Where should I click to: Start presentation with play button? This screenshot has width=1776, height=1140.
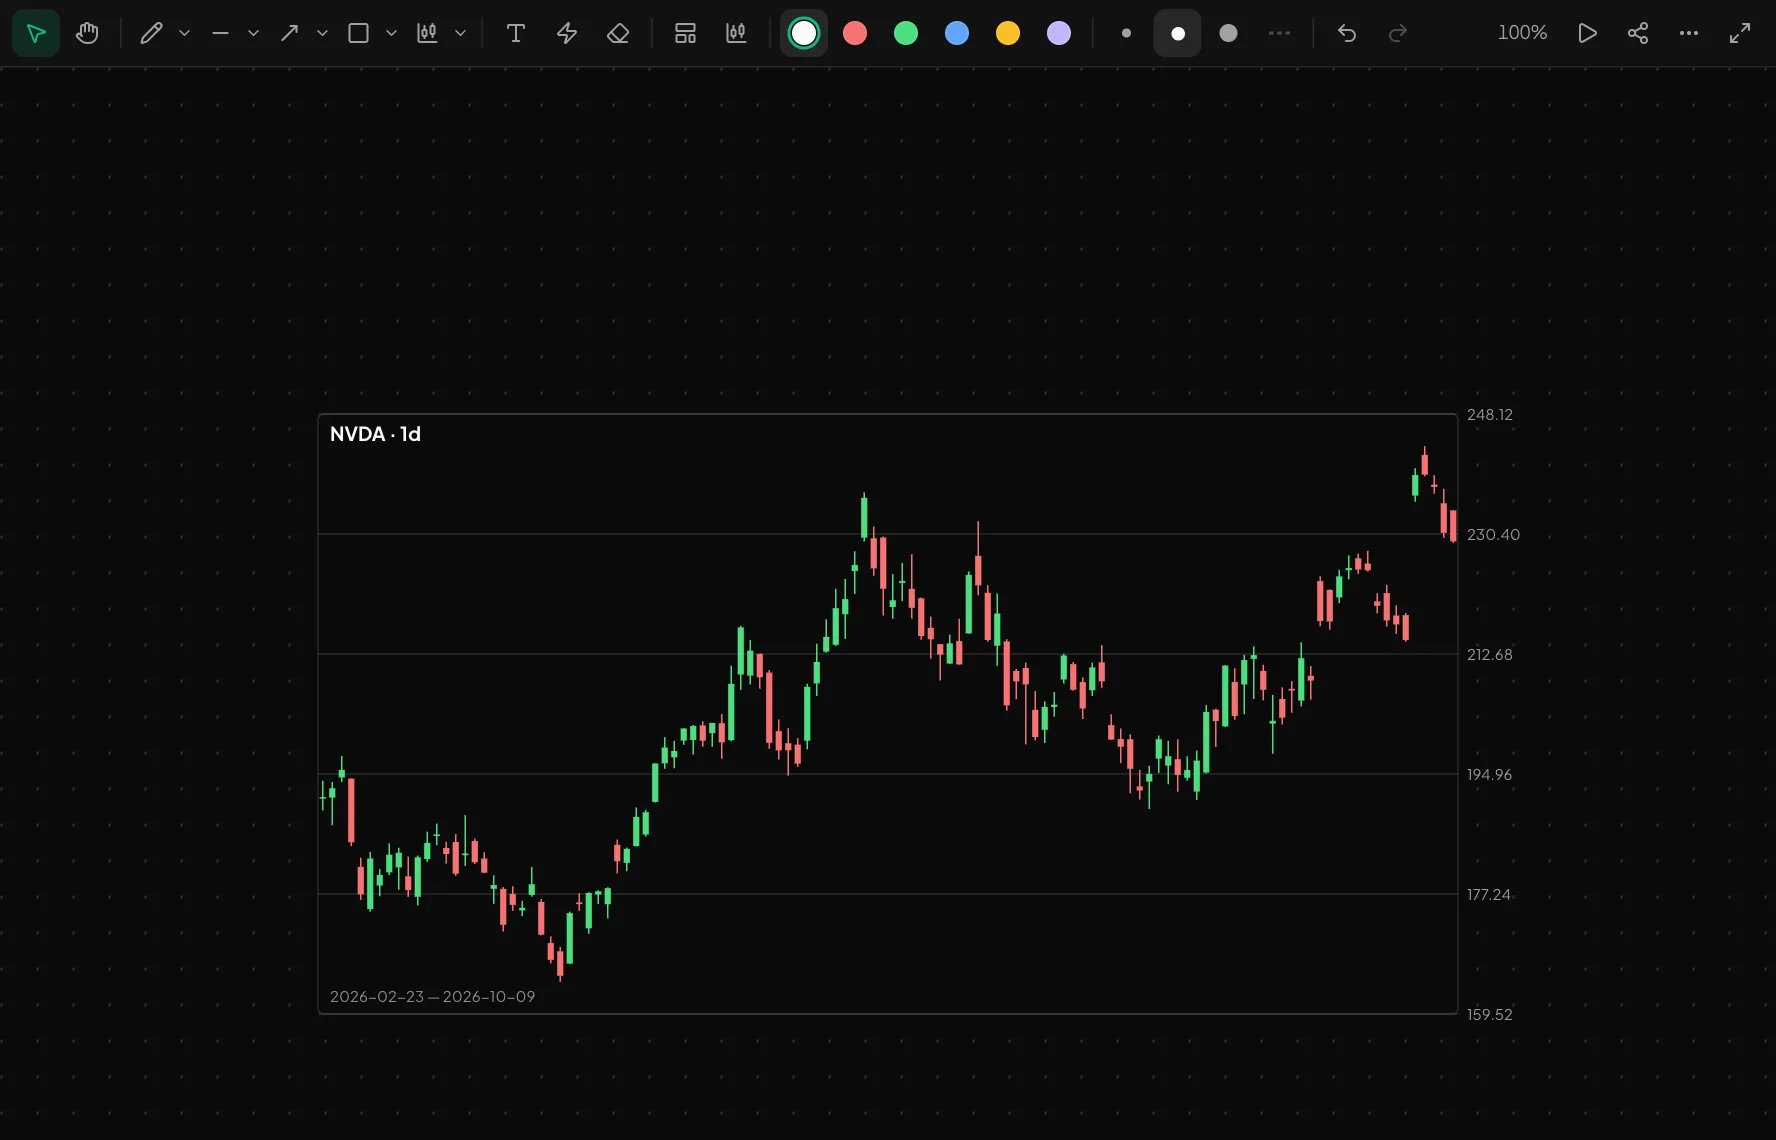(x=1587, y=33)
